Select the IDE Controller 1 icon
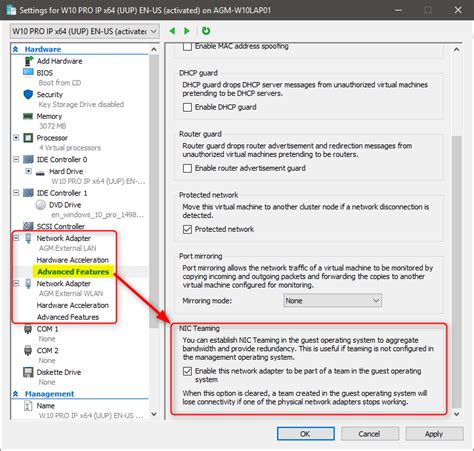This screenshot has width=474, height=451. [x=28, y=193]
